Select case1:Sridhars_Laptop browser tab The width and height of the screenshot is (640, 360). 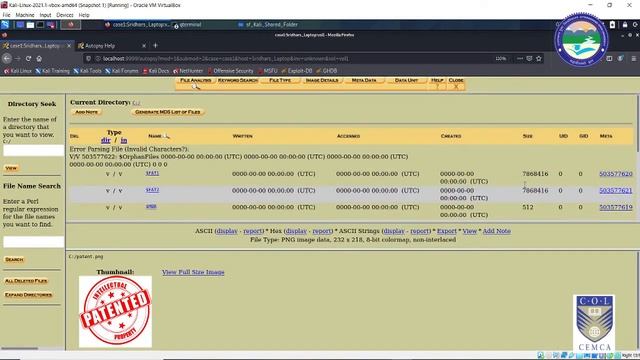36,46
